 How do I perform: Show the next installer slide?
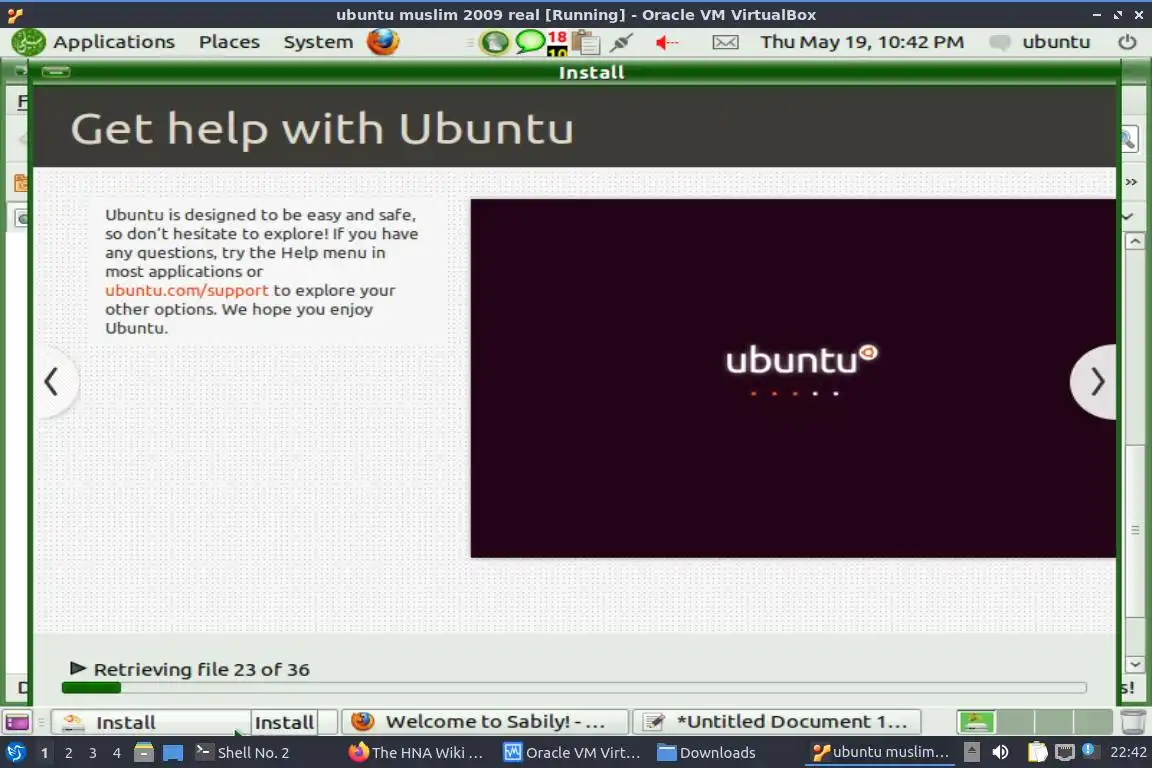[x=1095, y=381]
